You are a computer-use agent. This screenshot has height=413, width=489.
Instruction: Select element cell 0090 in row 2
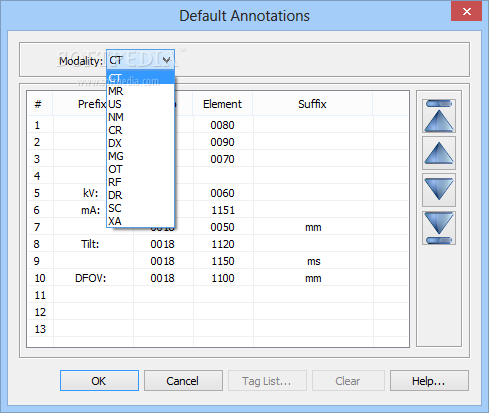point(223,142)
